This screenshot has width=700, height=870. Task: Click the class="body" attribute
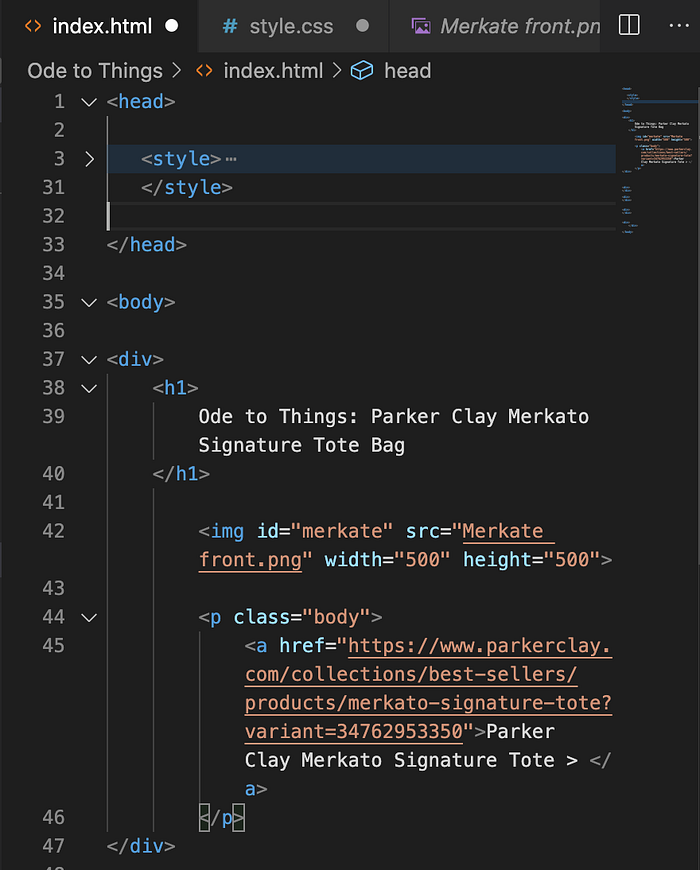point(302,617)
